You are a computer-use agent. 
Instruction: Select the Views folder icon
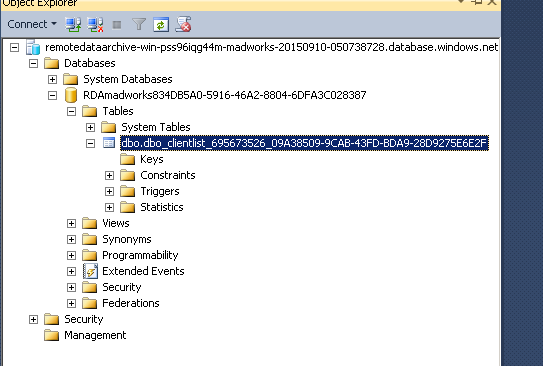(90, 224)
